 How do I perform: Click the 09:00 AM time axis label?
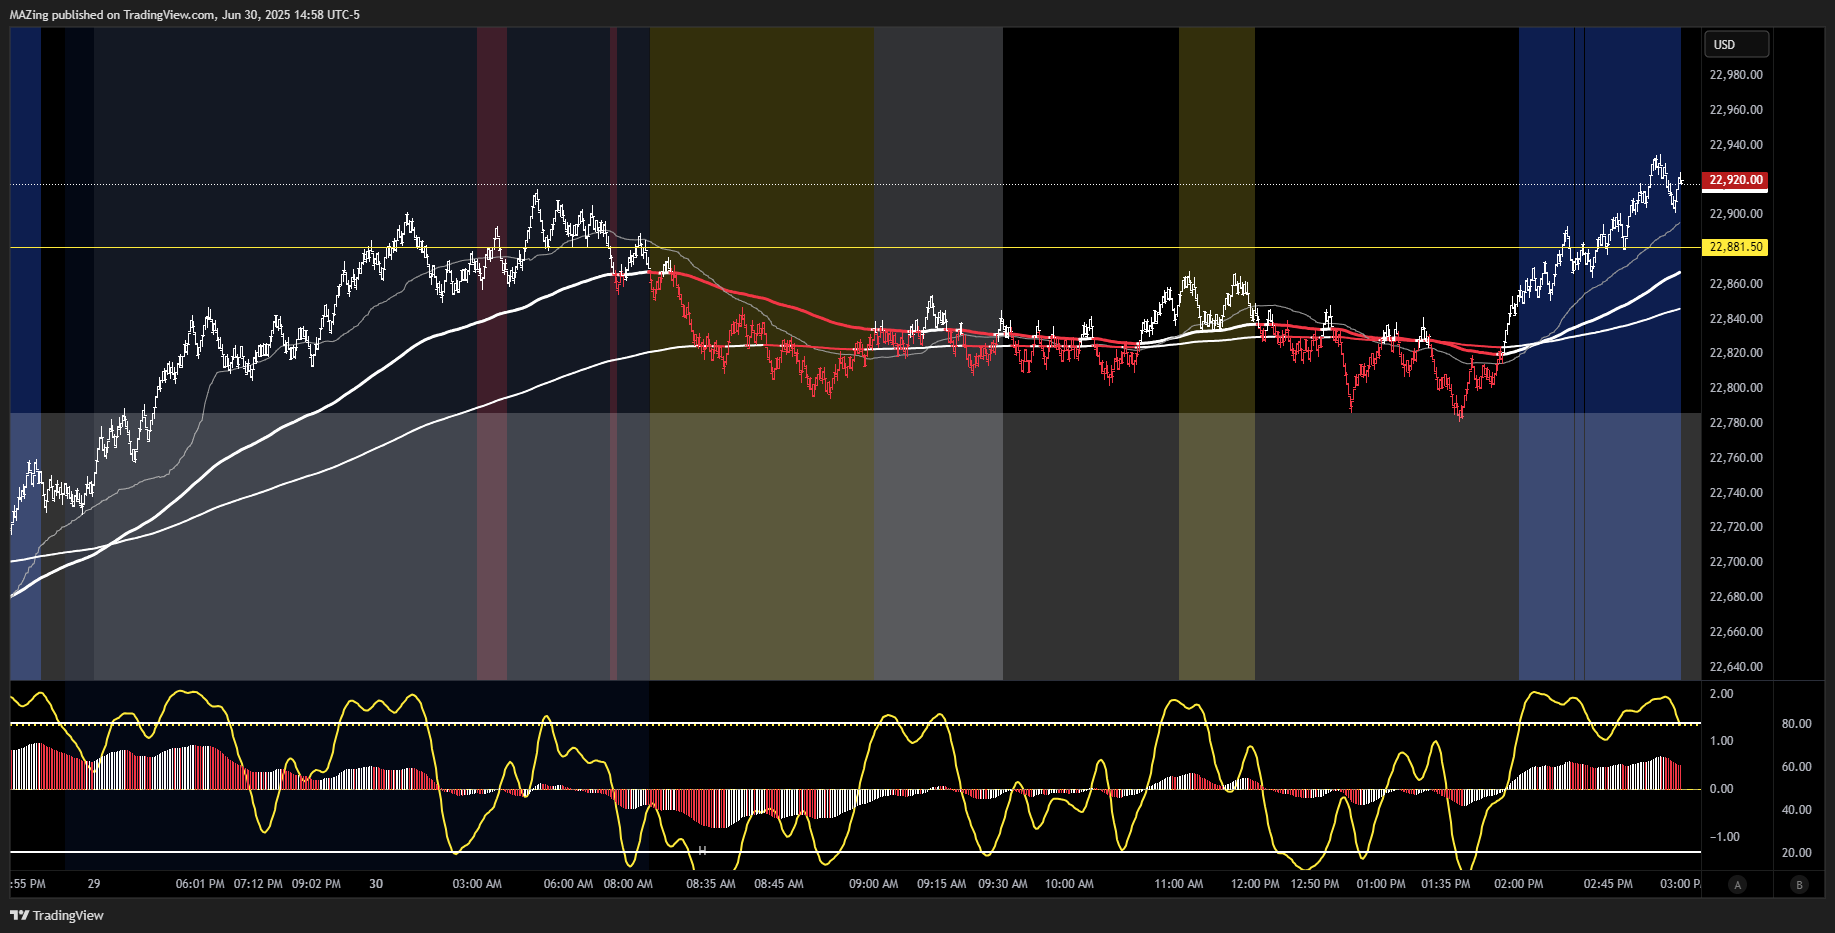874,884
